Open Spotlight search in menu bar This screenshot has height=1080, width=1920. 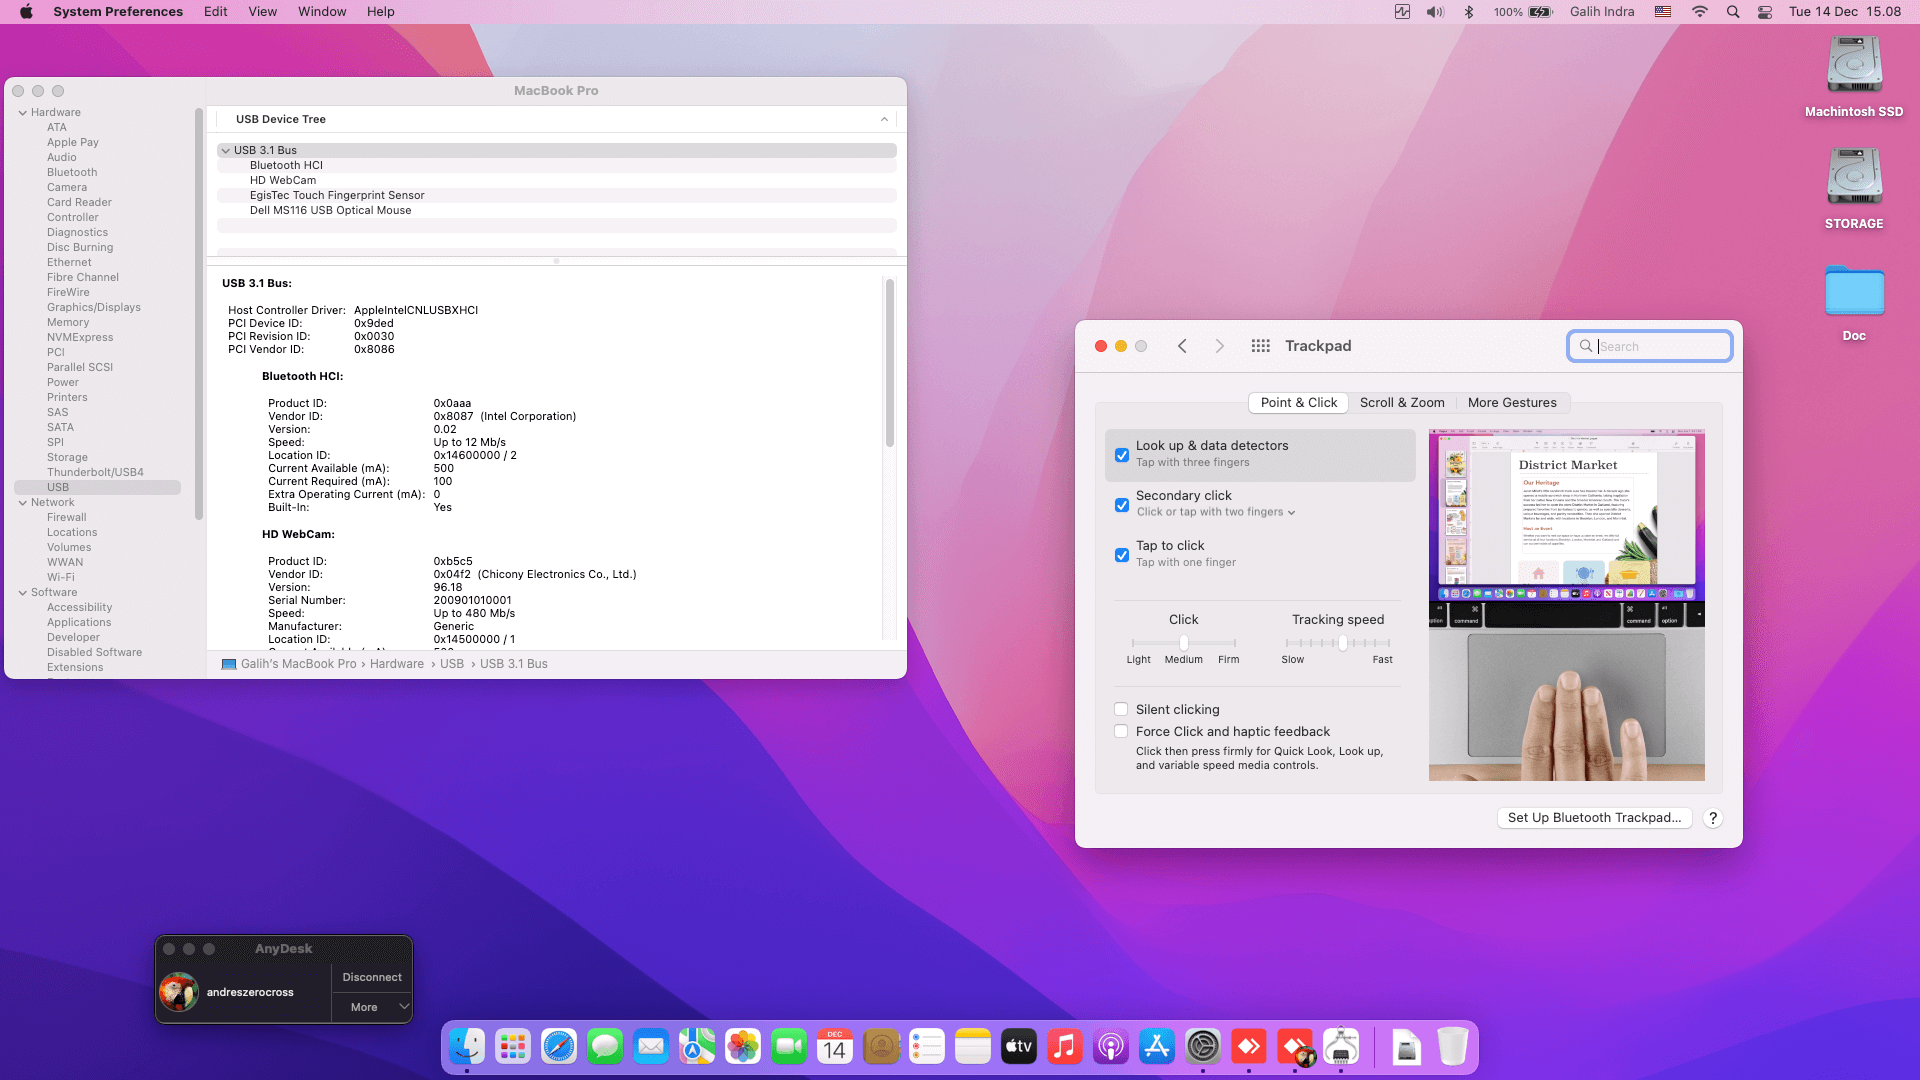click(x=1733, y=12)
